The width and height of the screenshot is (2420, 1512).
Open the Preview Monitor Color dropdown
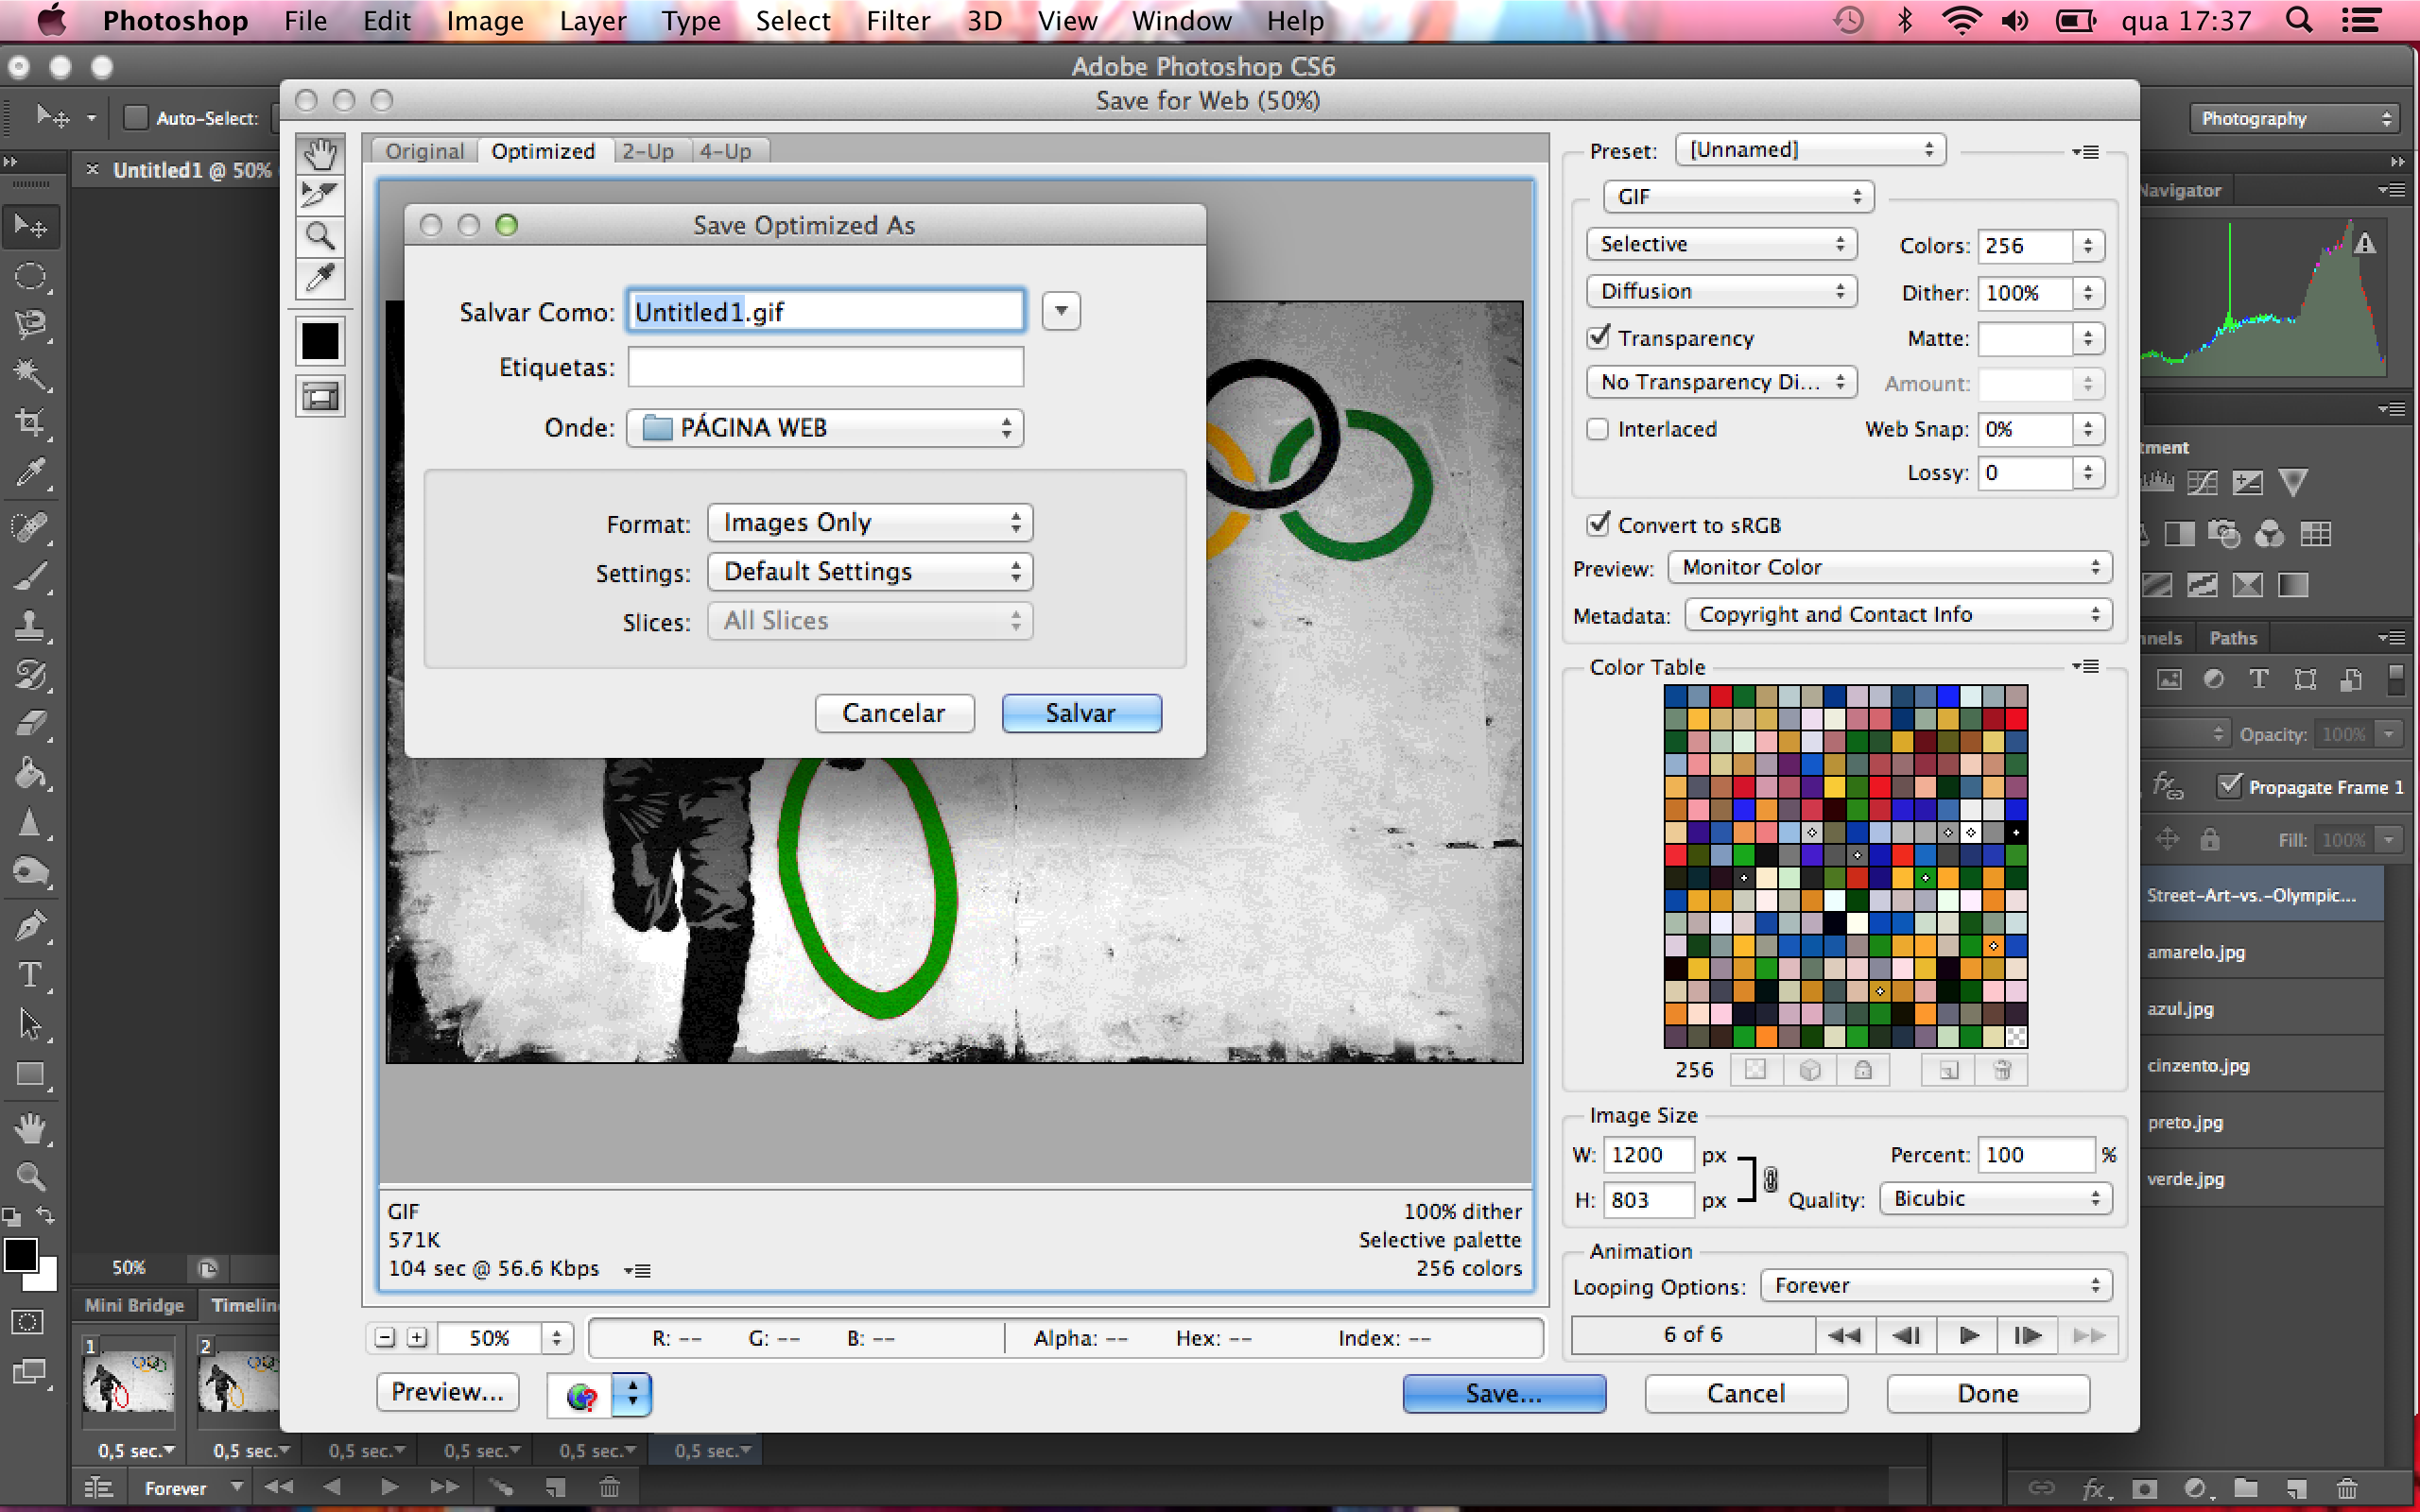[1890, 568]
